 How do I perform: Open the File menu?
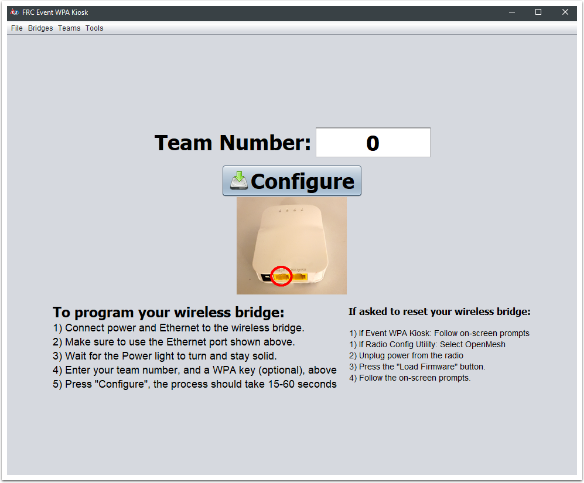[x=16, y=28]
